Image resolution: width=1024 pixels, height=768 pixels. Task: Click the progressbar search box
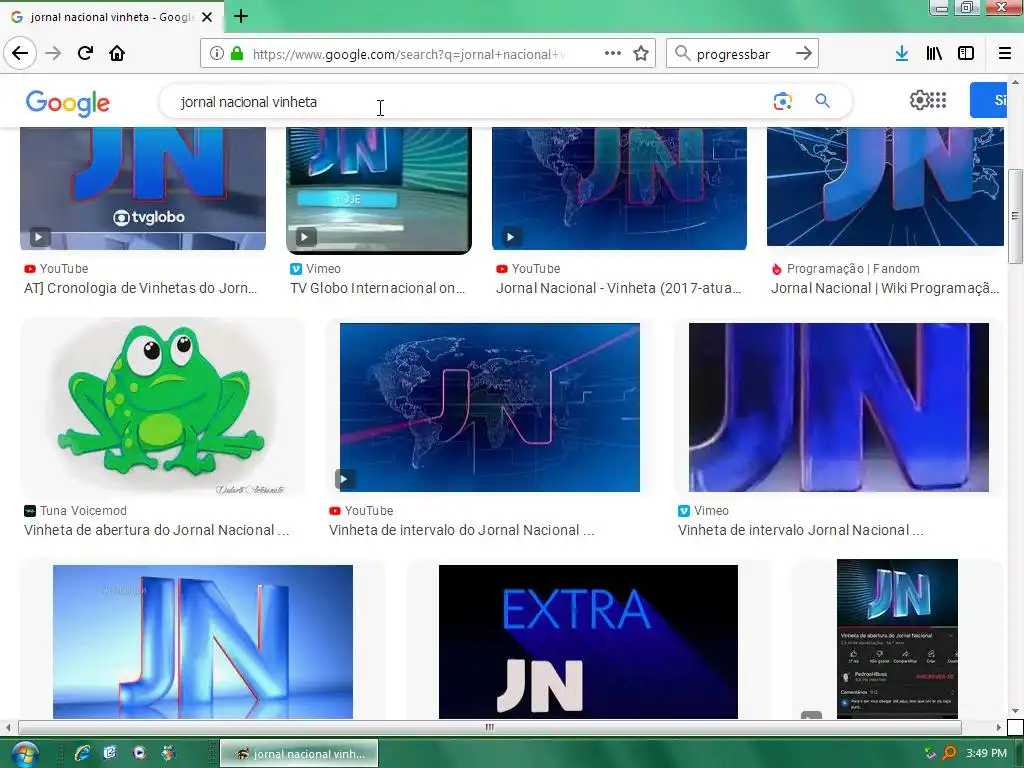point(742,54)
